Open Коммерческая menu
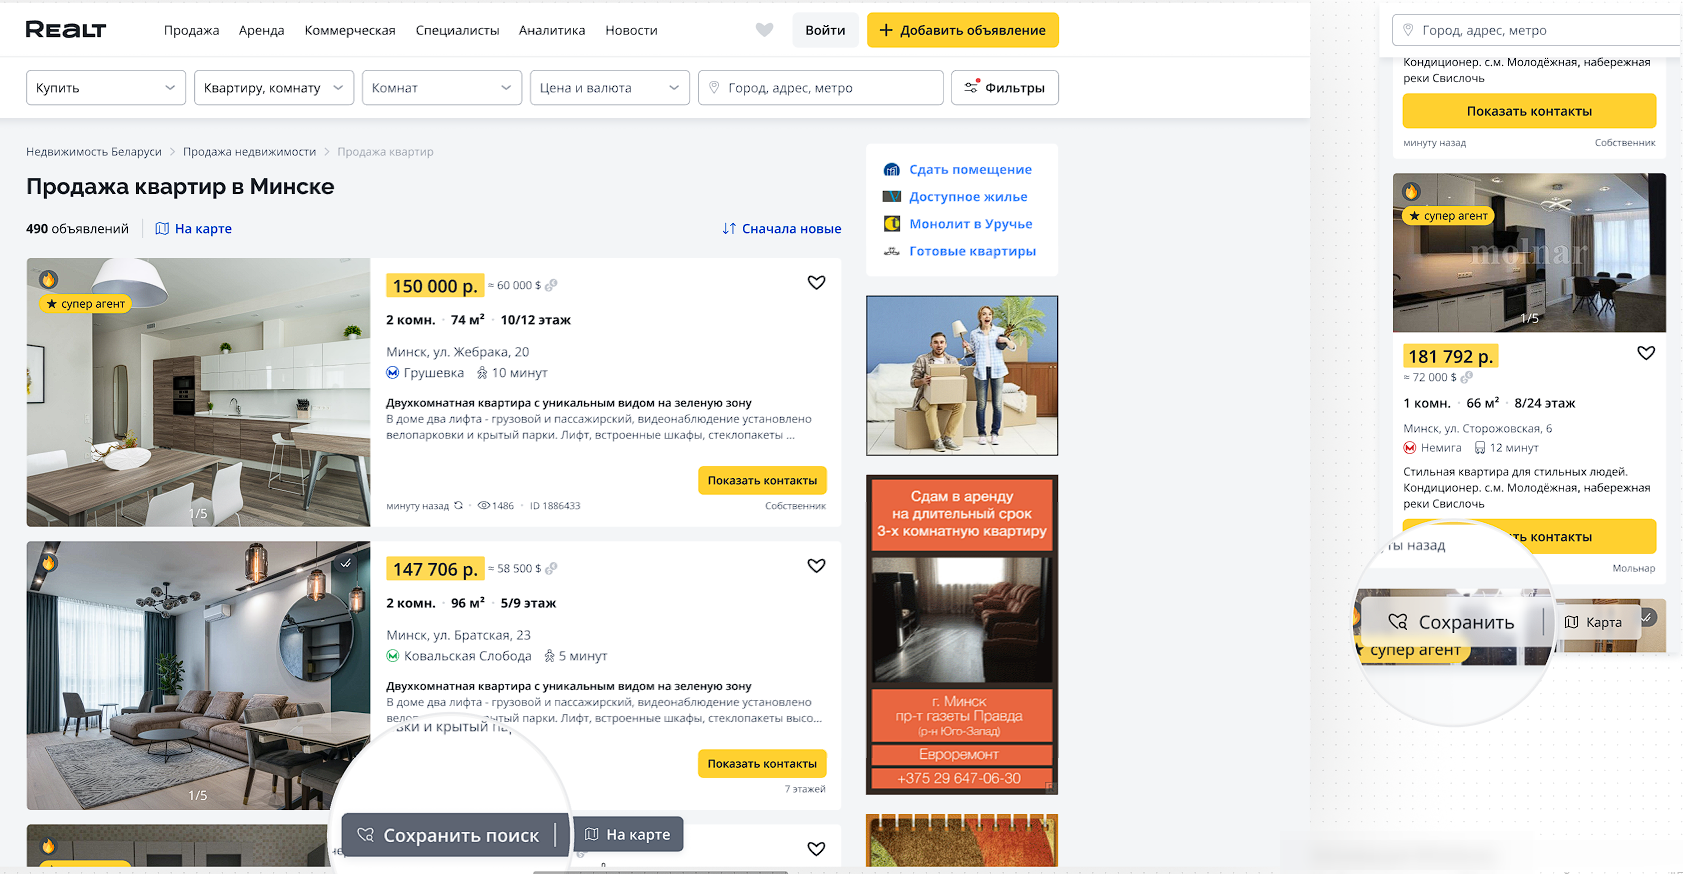 tap(350, 31)
